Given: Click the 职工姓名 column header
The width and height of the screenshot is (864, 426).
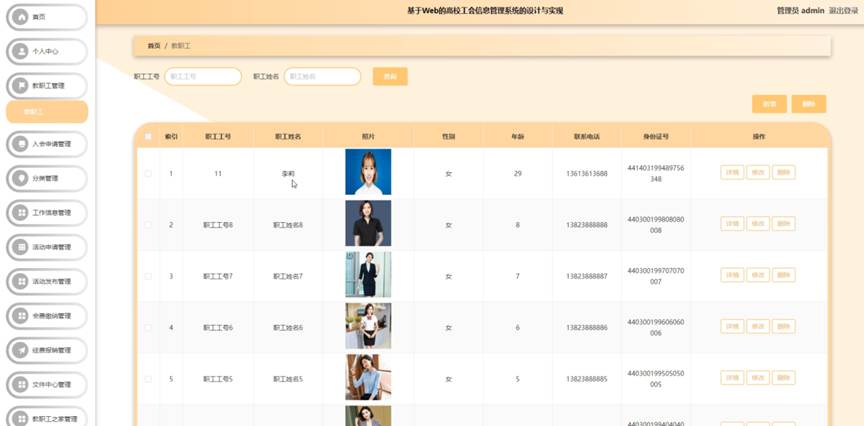Looking at the screenshot, I should tap(288, 137).
